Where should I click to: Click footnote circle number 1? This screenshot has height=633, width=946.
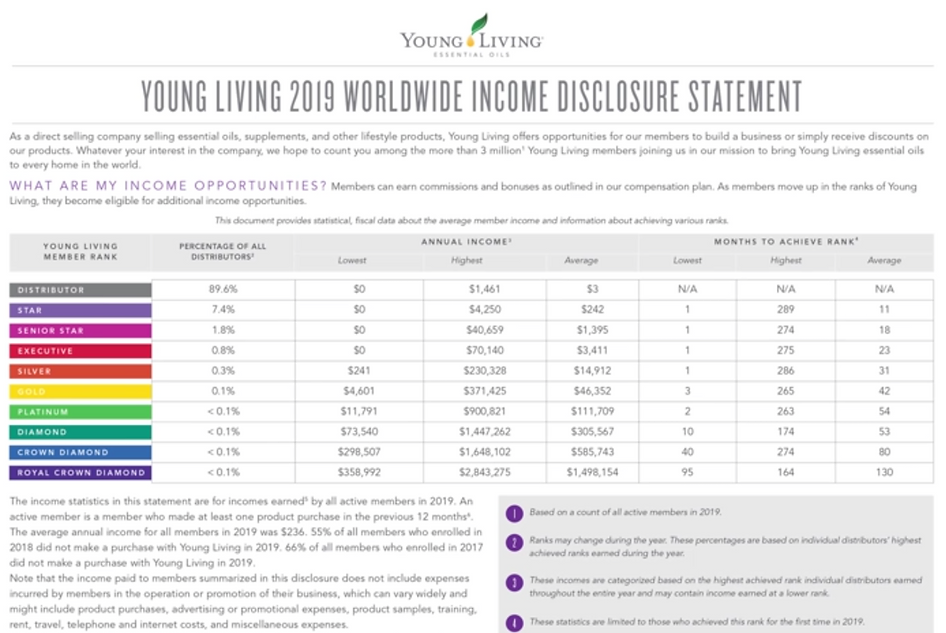[x=514, y=514]
